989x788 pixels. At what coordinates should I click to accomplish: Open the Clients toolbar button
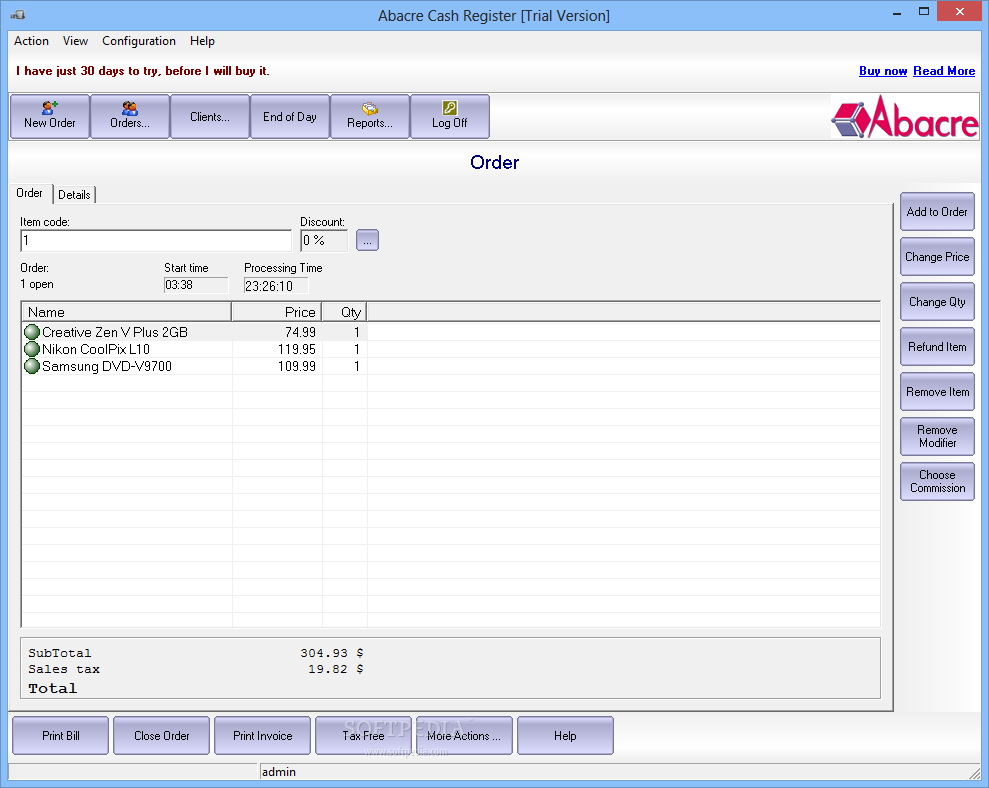point(210,117)
